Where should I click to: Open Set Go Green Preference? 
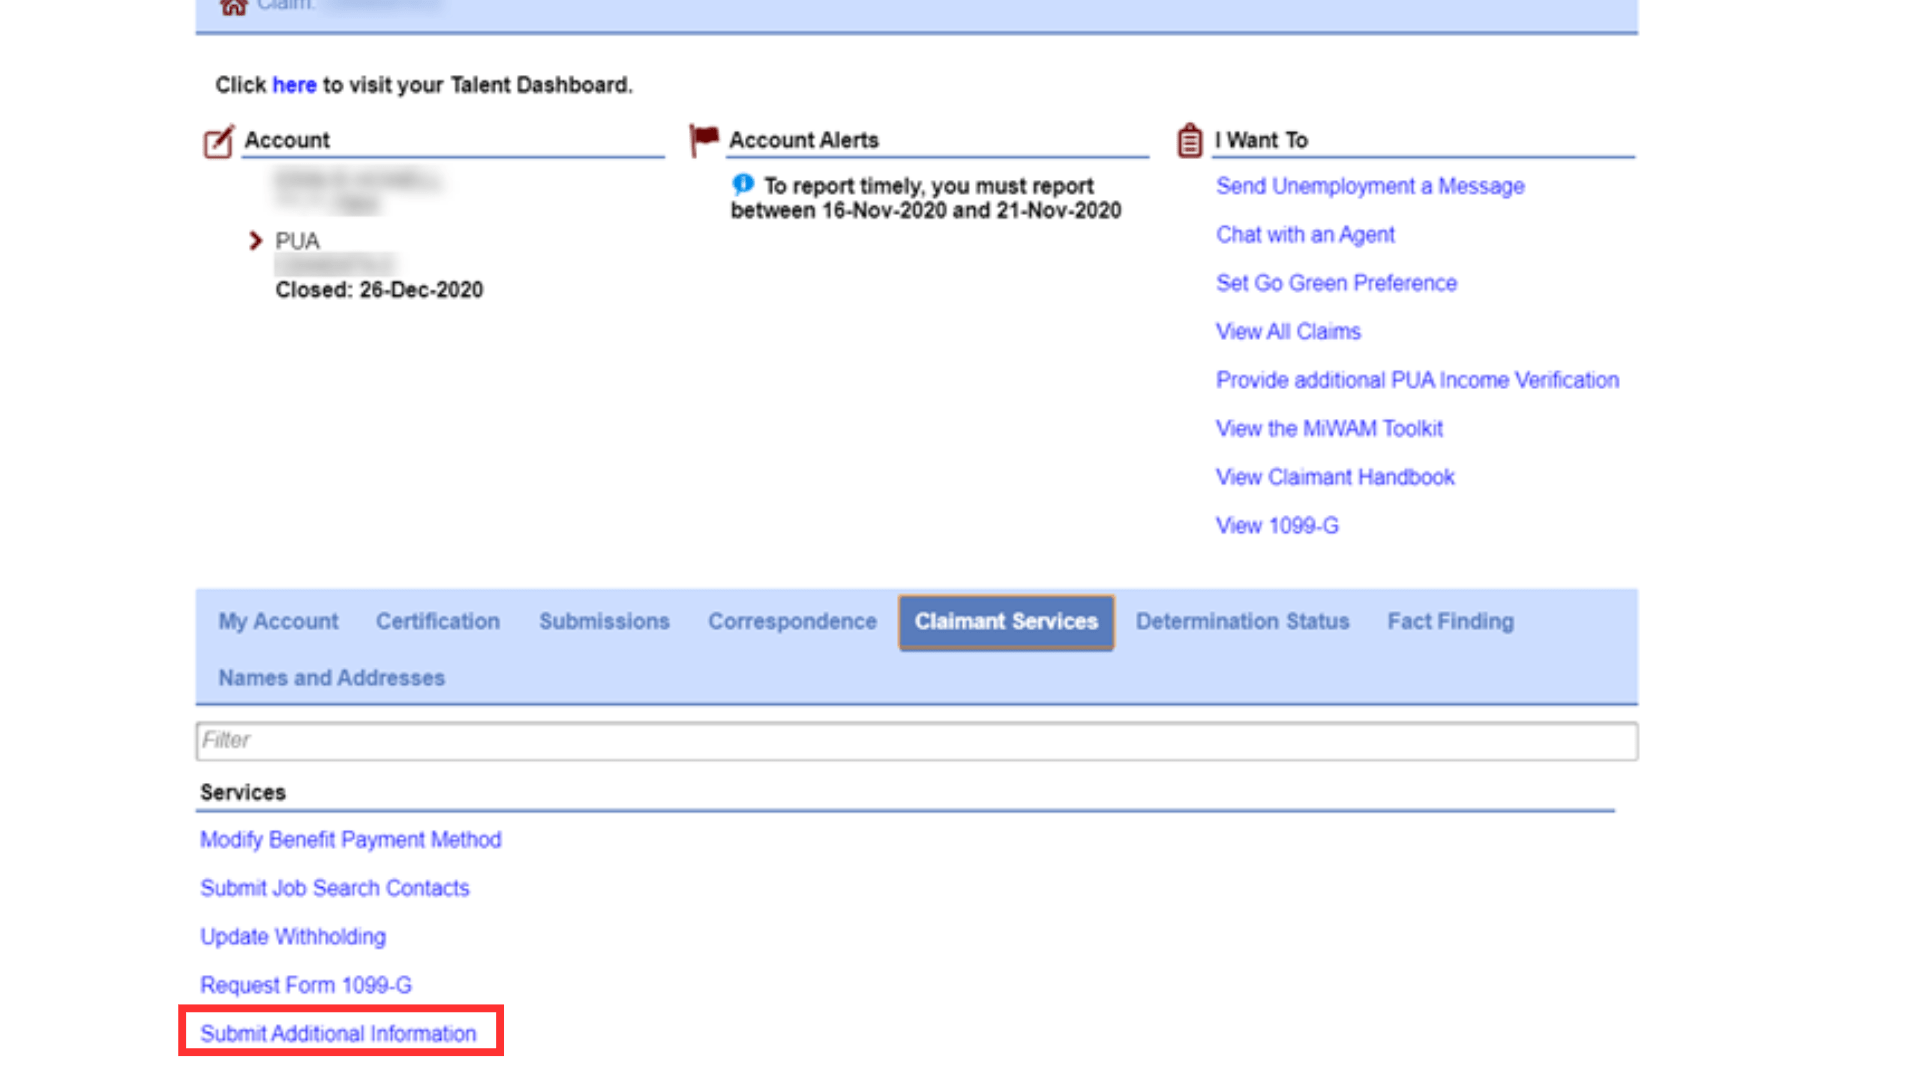pyautogui.click(x=1336, y=283)
